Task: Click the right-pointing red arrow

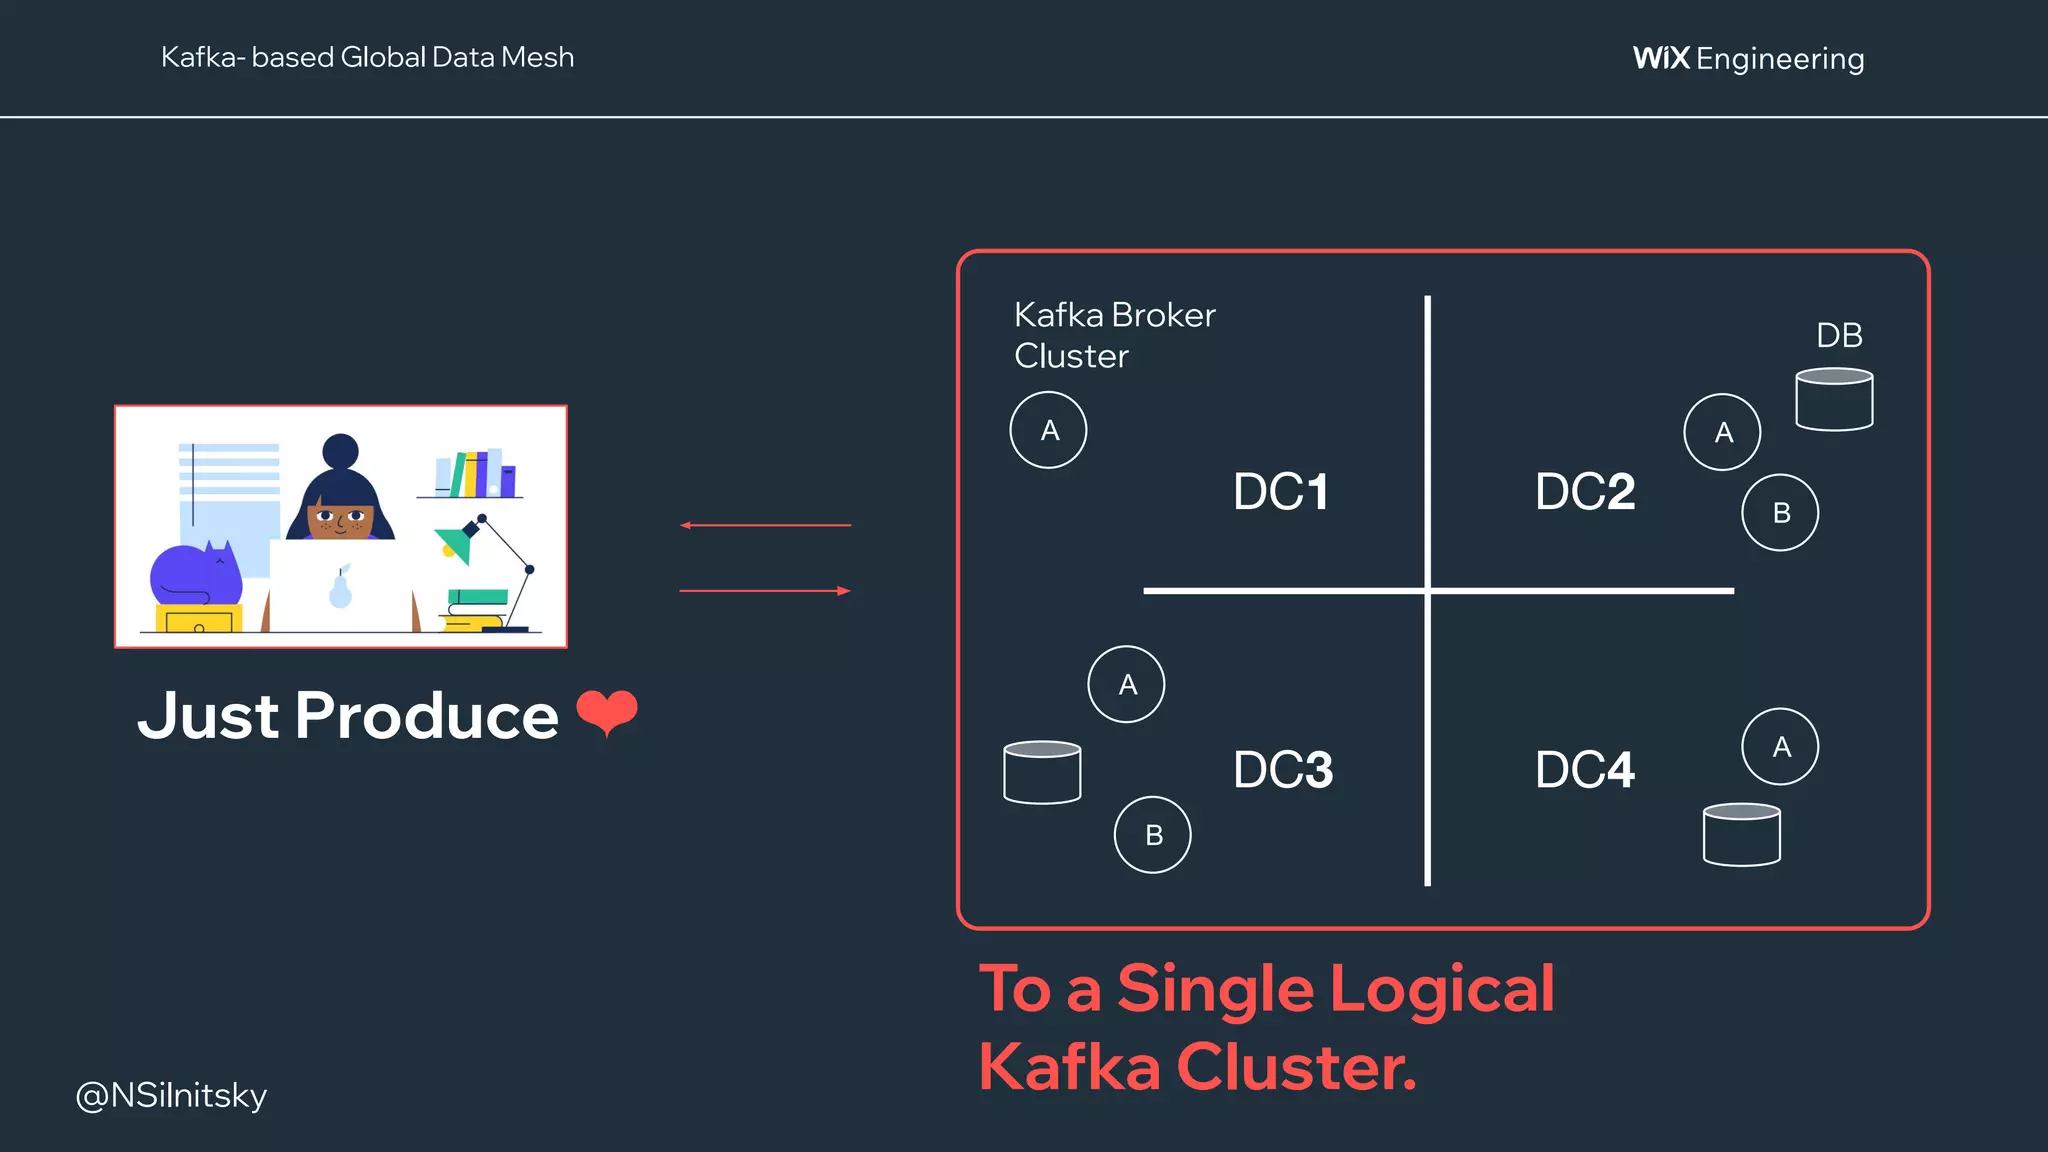Action: (765, 591)
